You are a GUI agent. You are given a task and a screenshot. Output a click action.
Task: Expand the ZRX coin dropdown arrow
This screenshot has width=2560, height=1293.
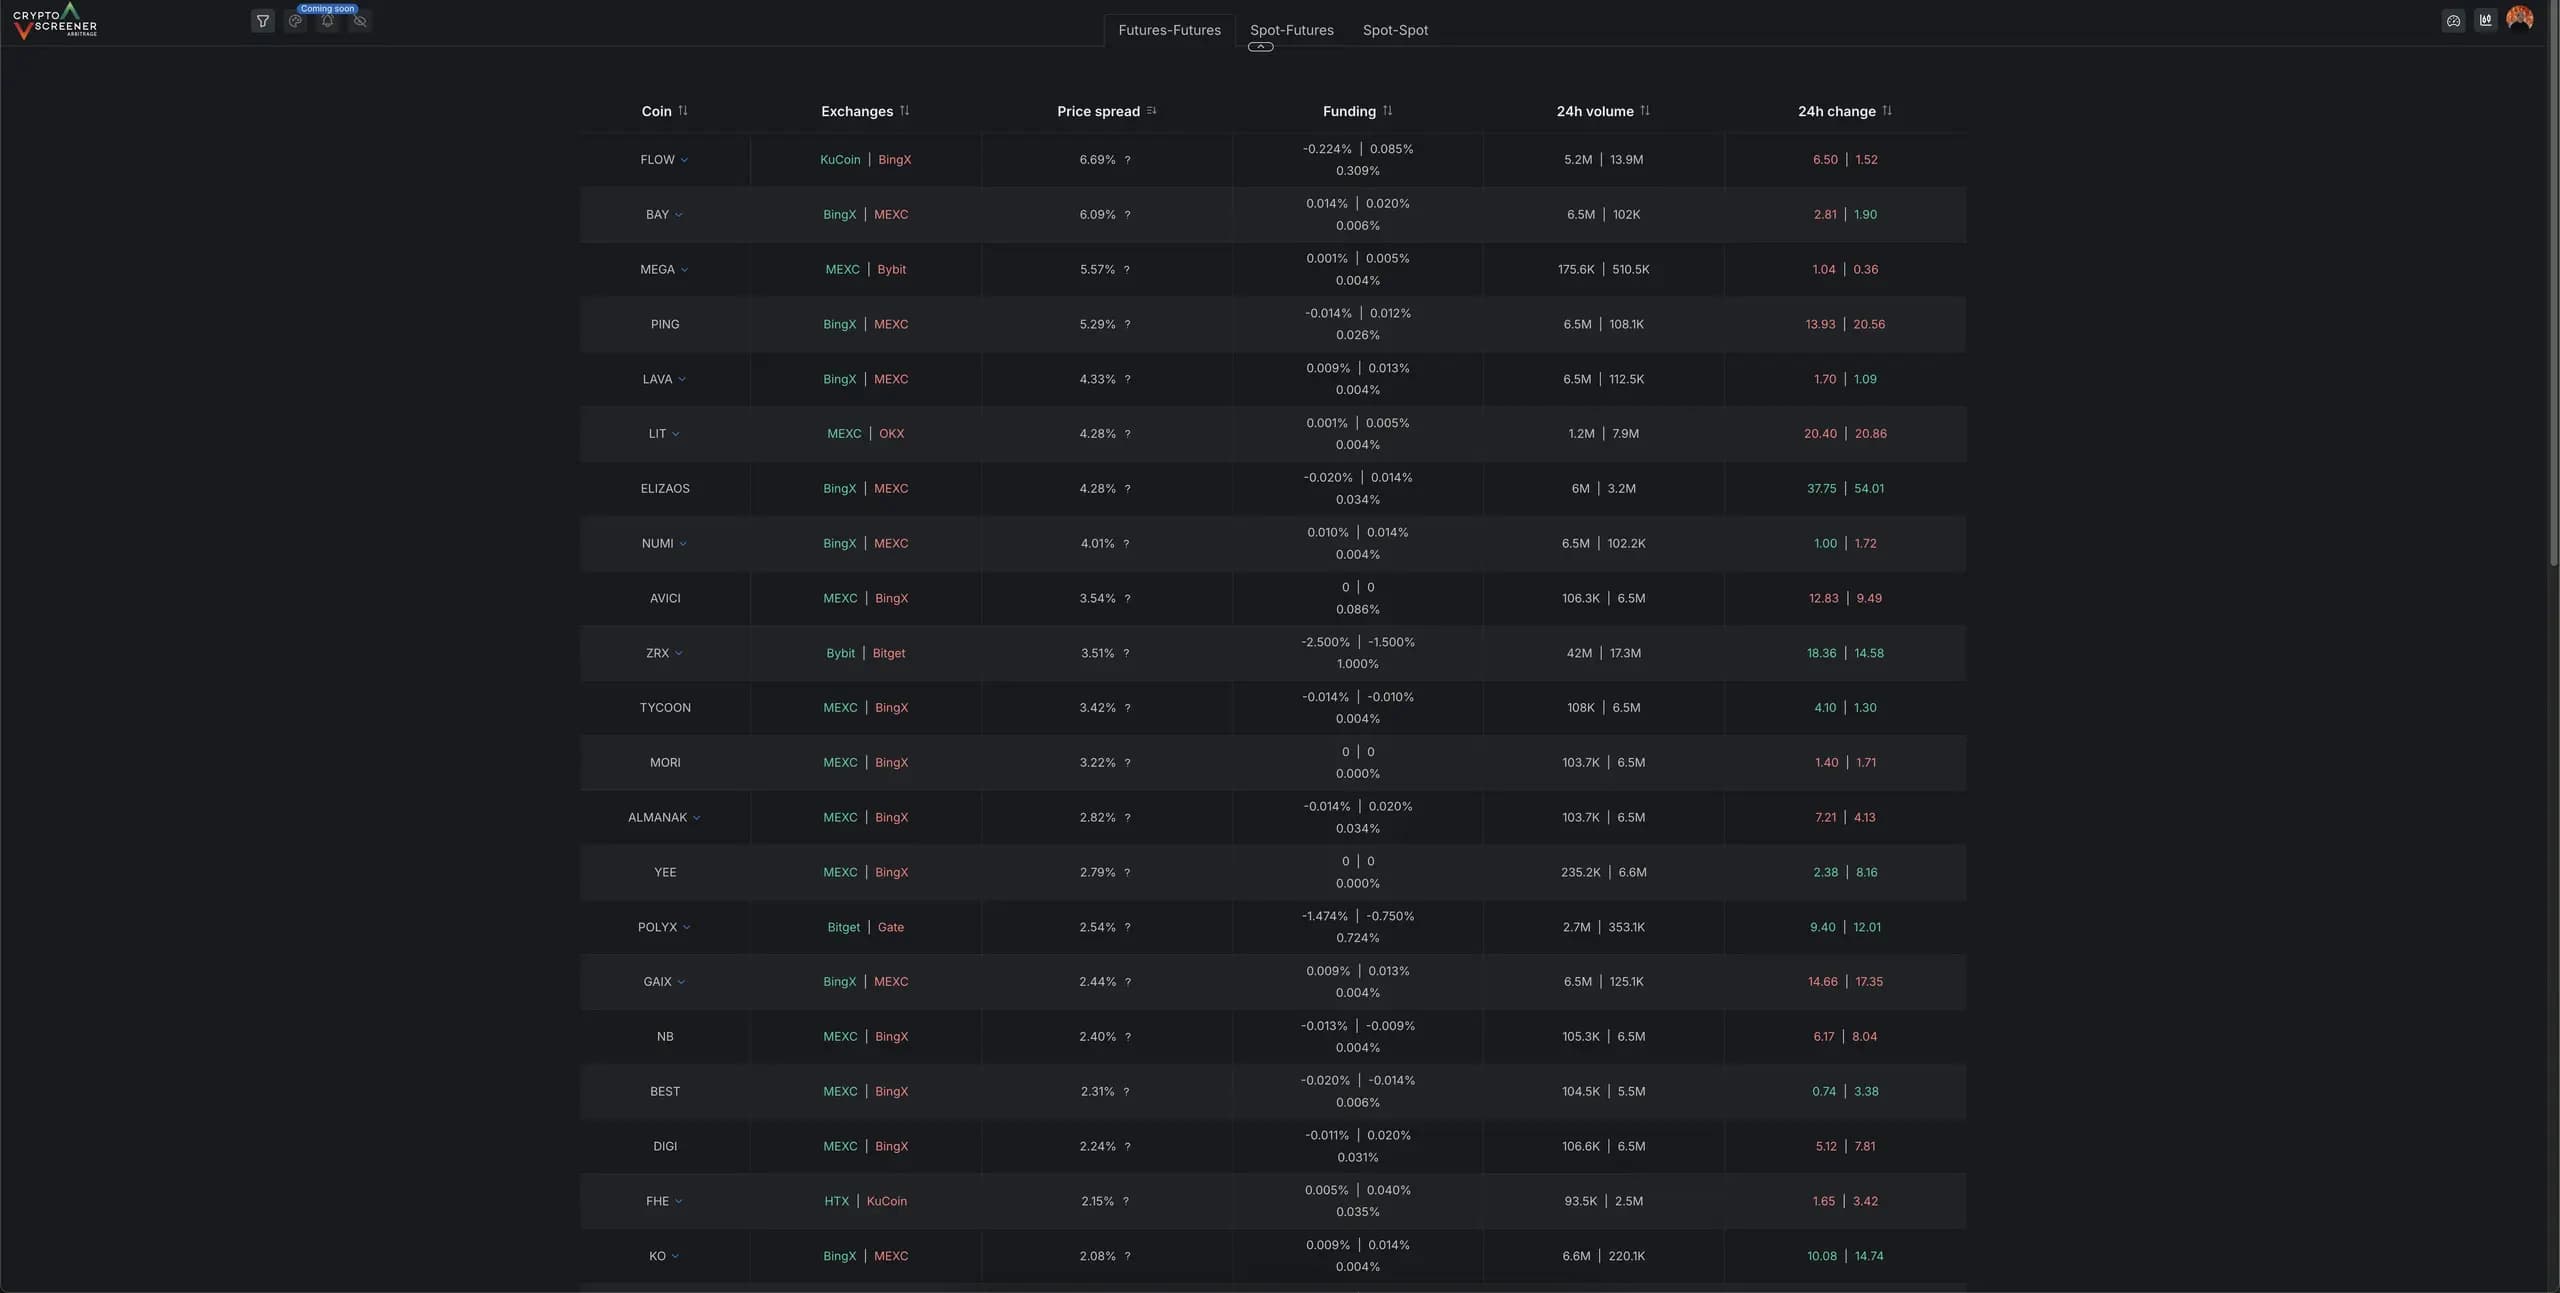click(x=679, y=653)
